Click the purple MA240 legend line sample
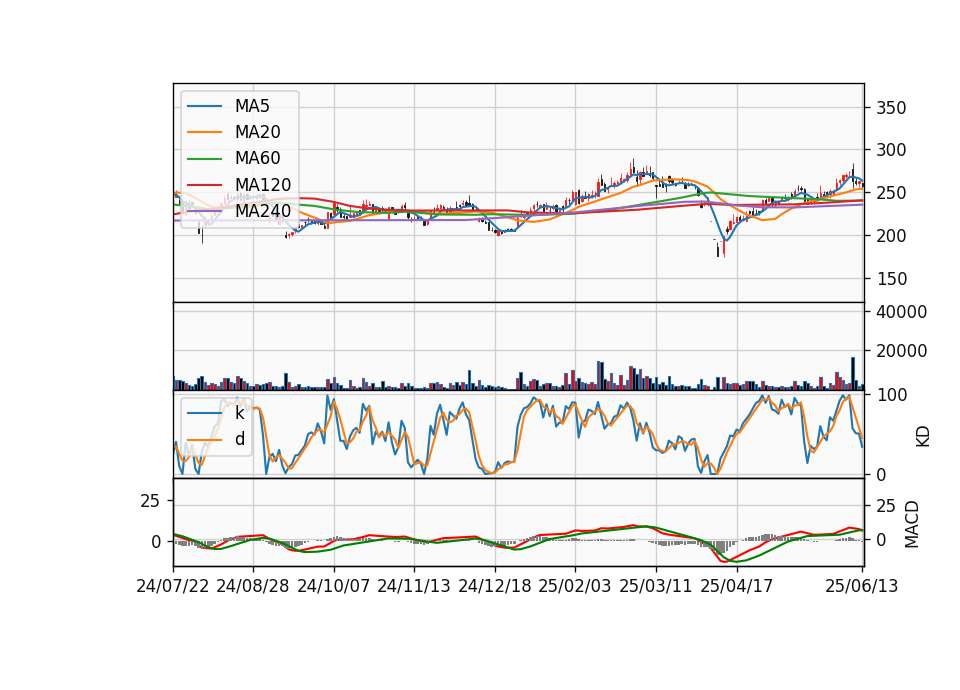The width and height of the screenshot is (960, 690). pos(204,211)
